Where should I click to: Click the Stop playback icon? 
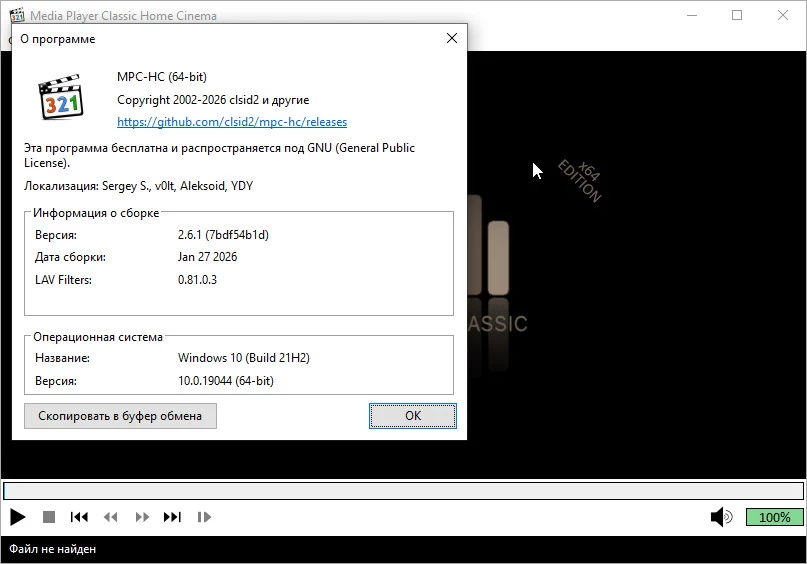(x=48, y=517)
